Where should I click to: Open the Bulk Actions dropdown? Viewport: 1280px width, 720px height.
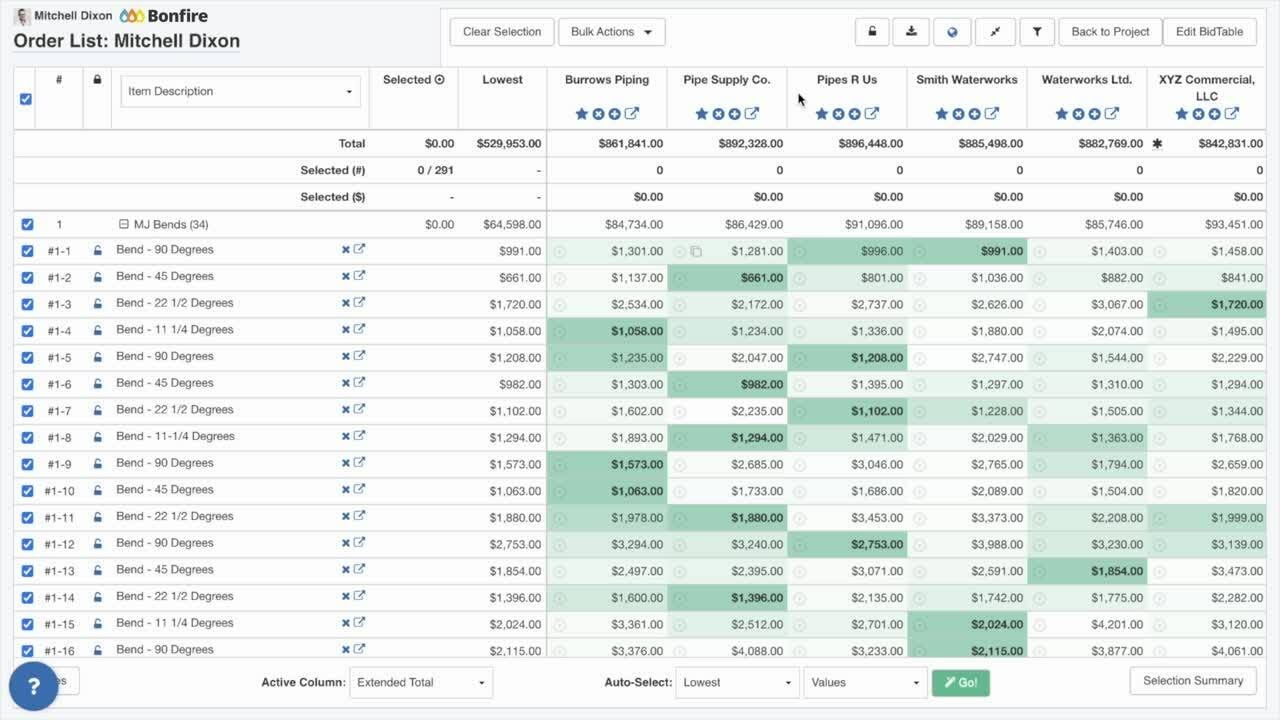click(611, 32)
